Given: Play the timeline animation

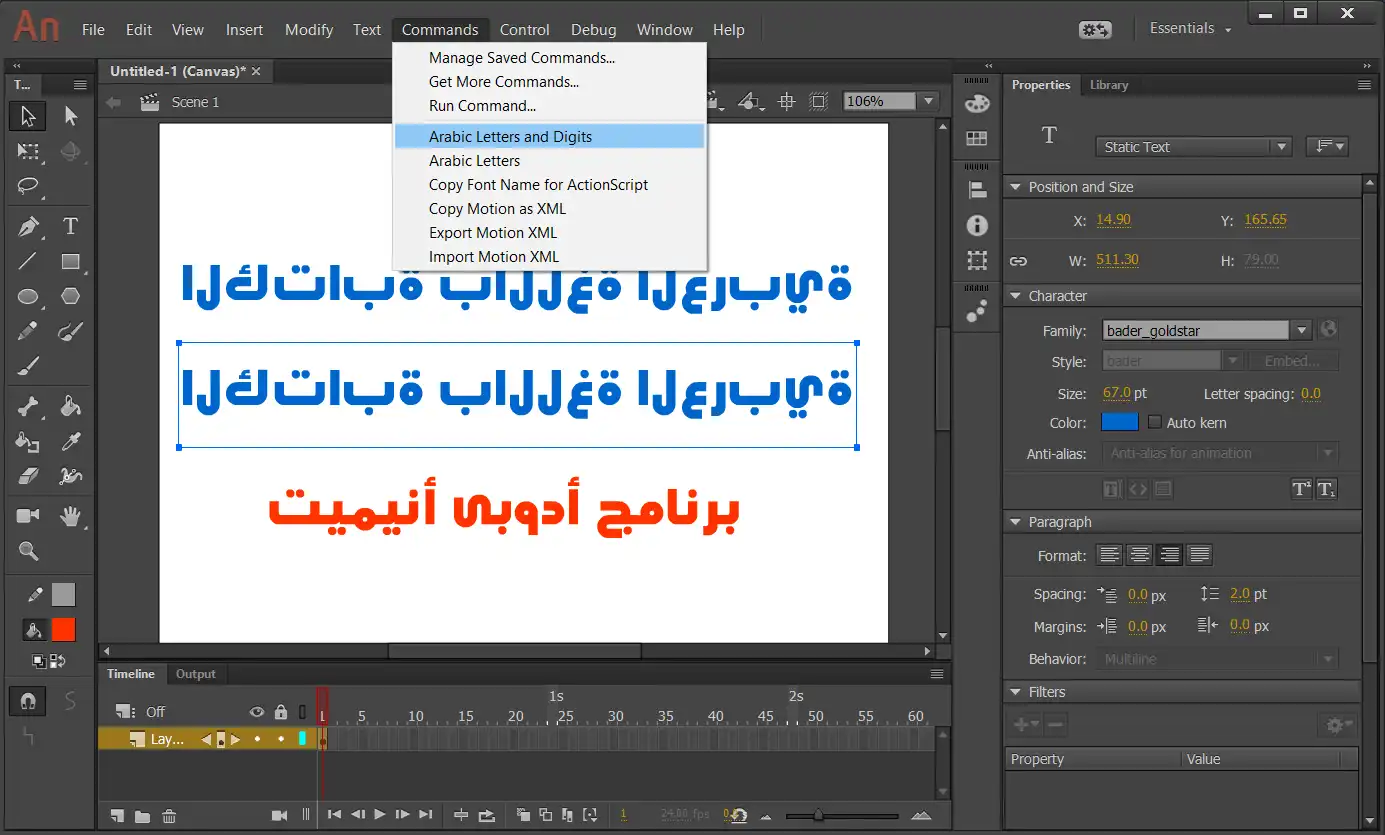Looking at the screenshot, I should [x=379, y=815].
